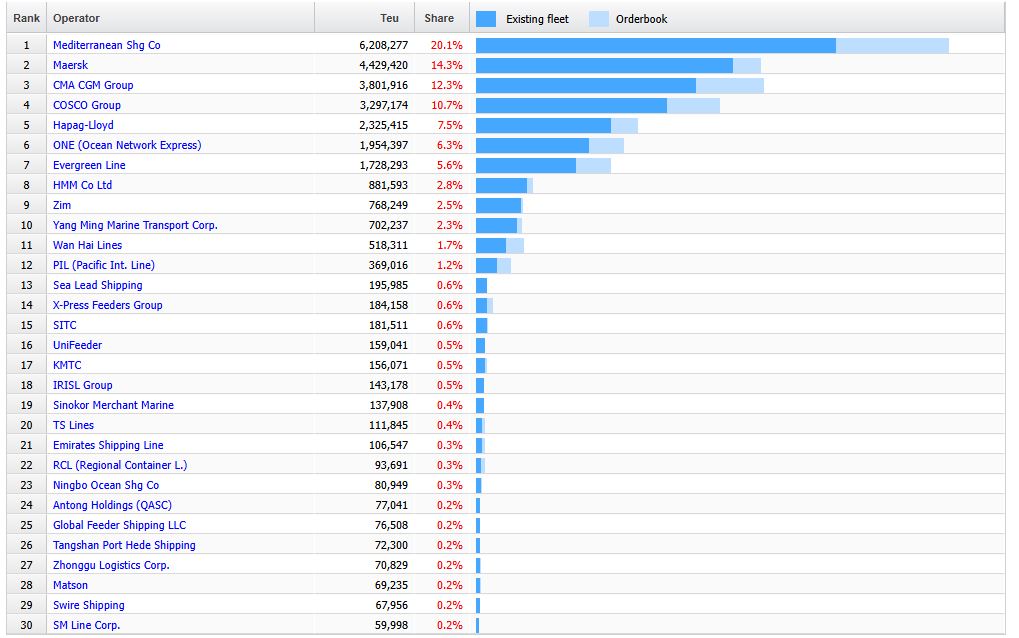Select Zhonggu Logistics Corp. link
Screen dimensions: 1019x638
click(111, 565)
